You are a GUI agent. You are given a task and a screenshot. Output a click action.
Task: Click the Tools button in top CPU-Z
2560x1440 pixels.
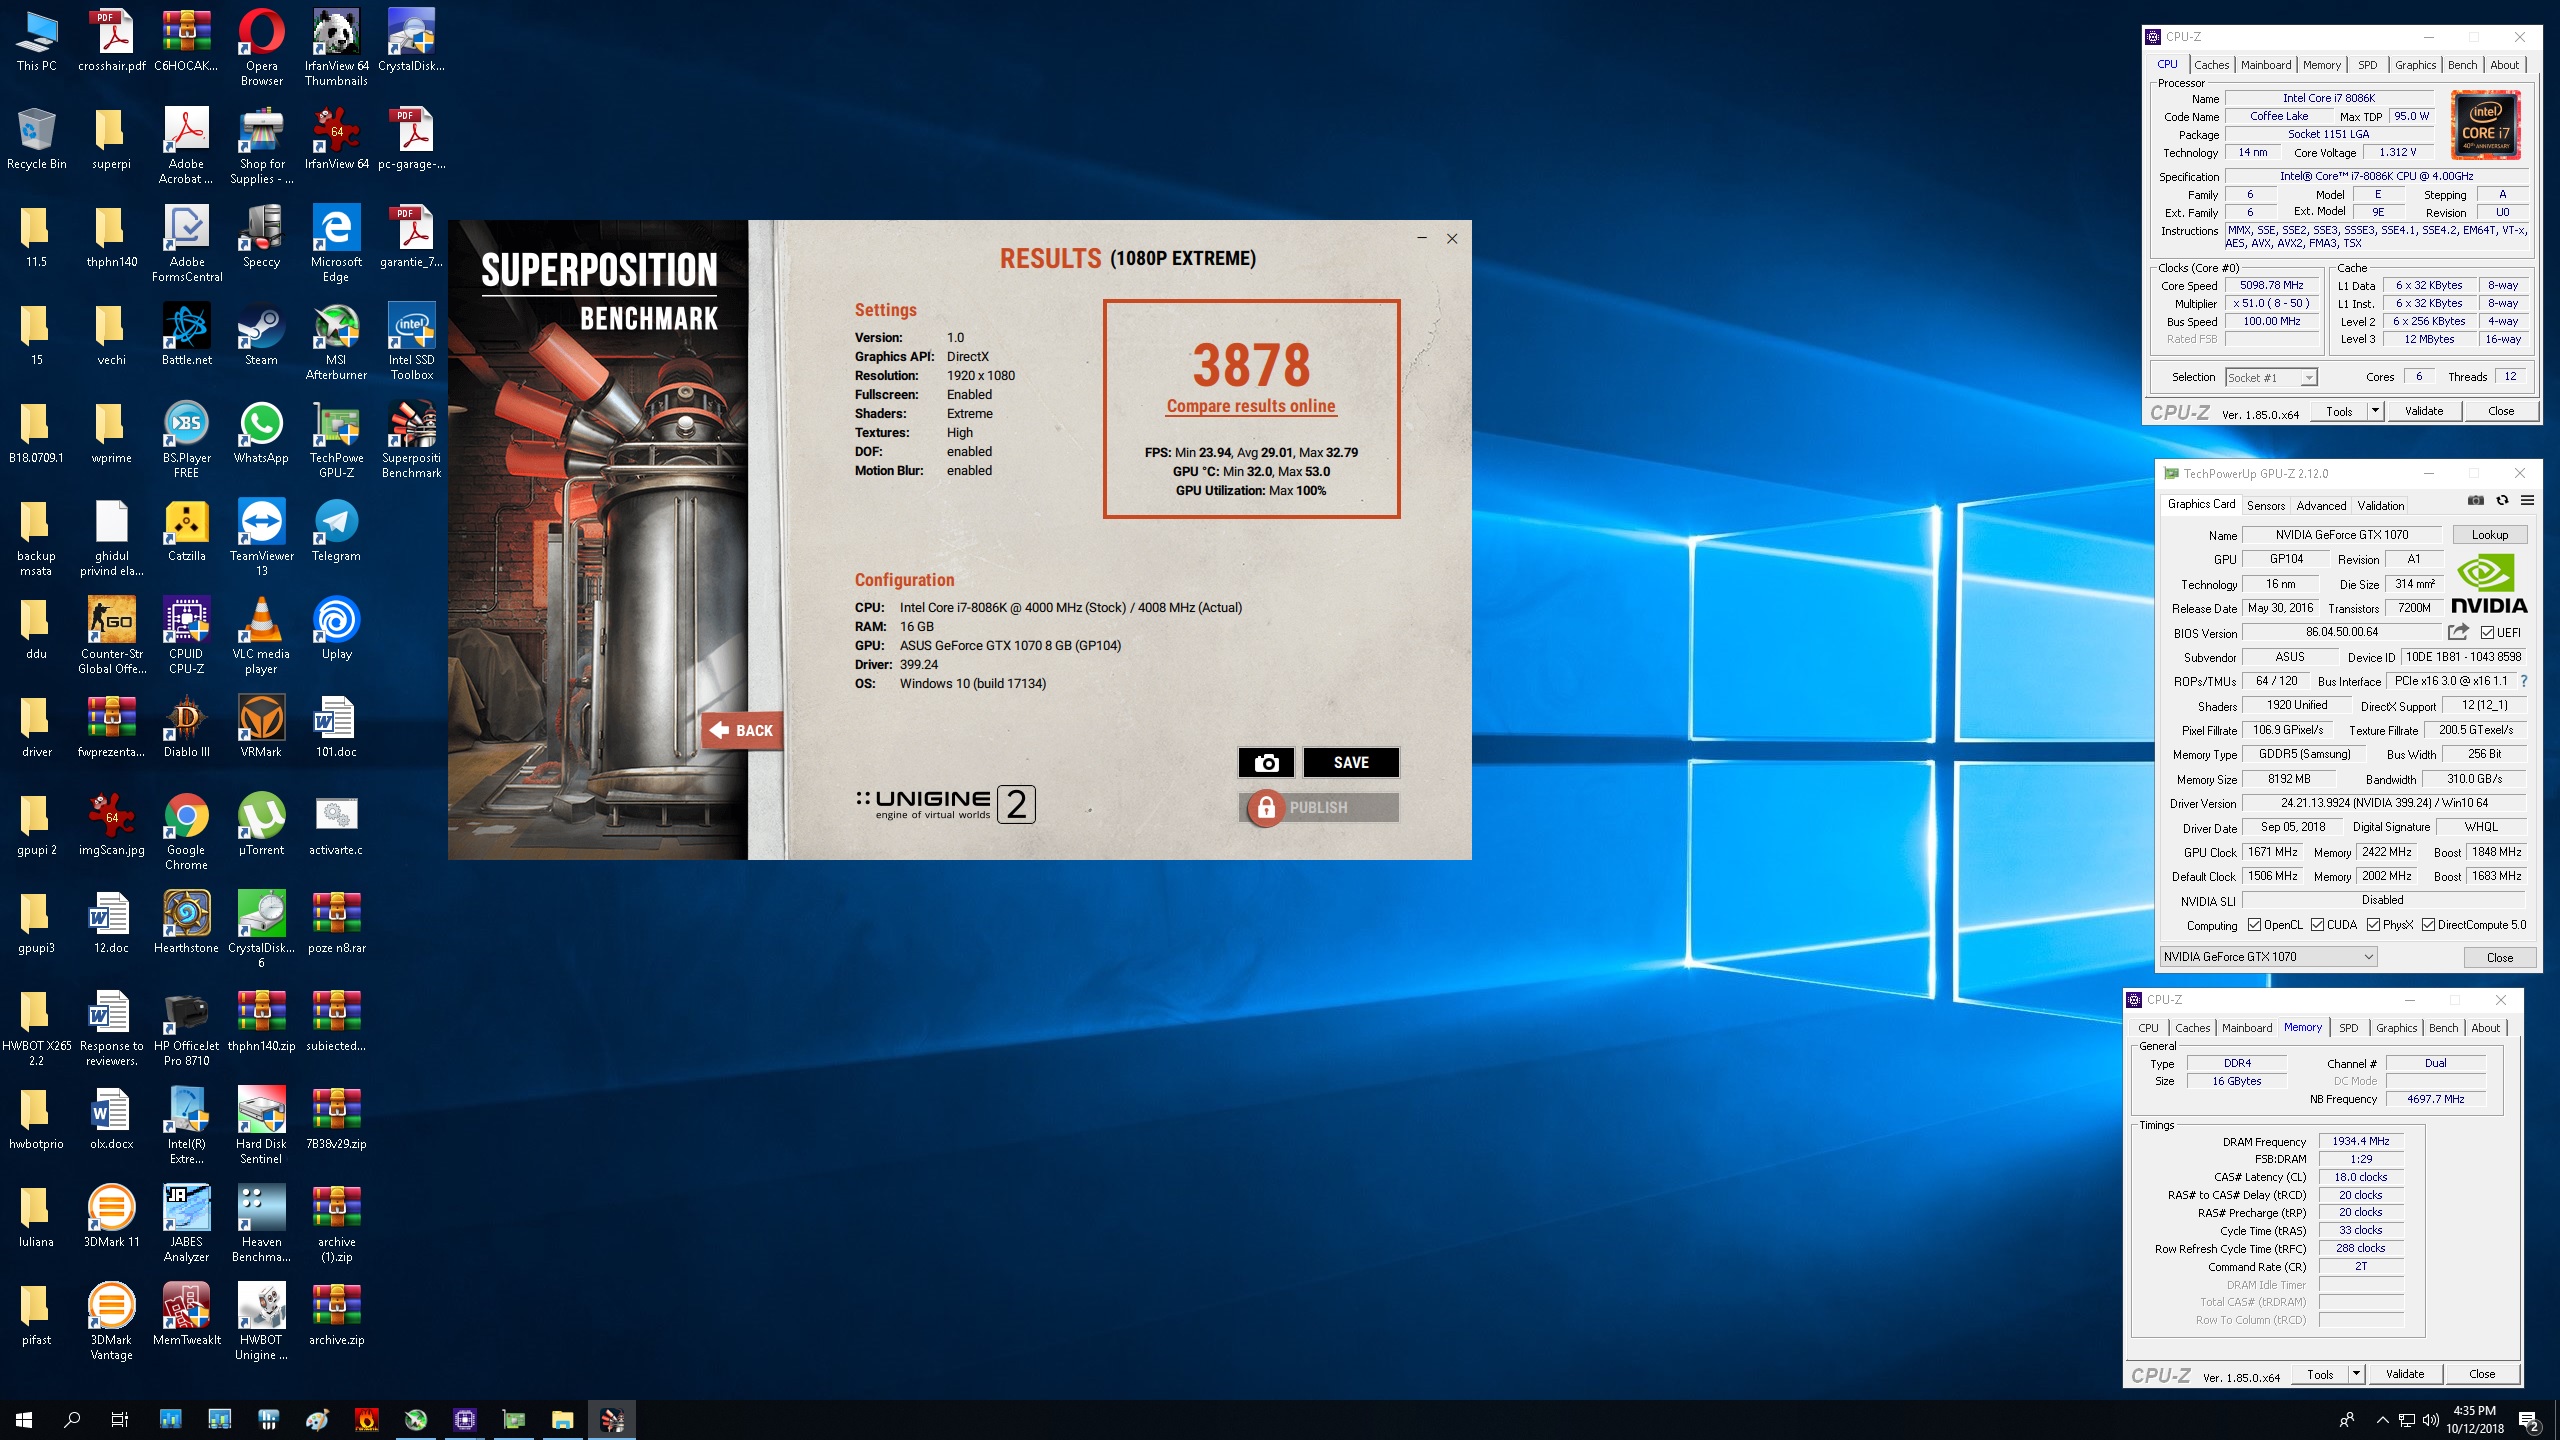tap(2339, 411)
